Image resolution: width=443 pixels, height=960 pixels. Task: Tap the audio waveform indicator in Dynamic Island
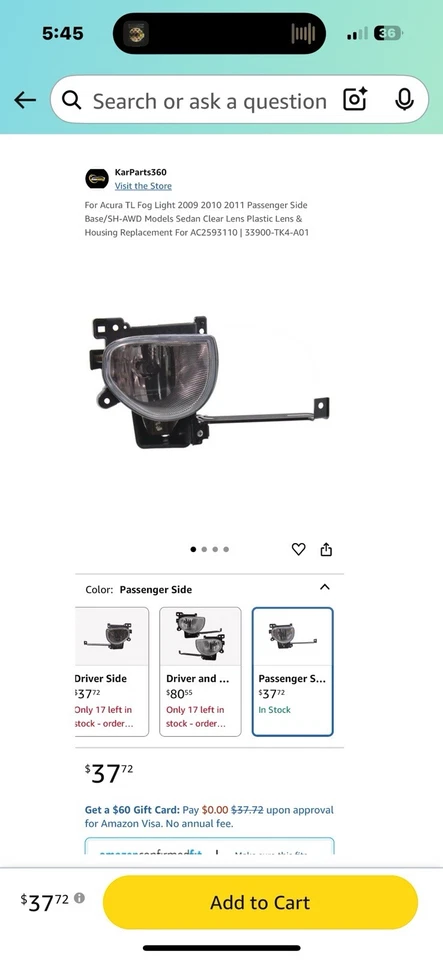tap(303, 33)
